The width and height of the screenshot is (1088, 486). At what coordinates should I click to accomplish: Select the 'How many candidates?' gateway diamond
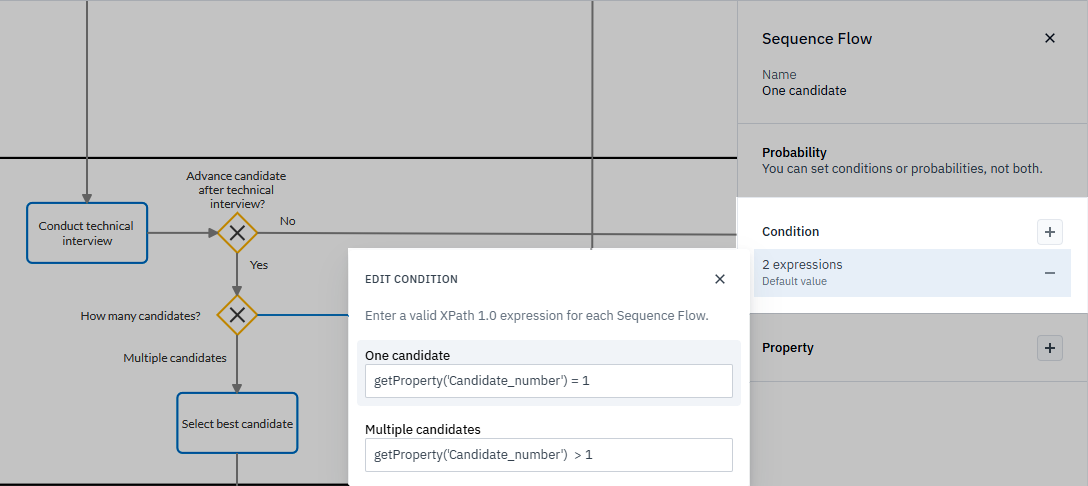tap(237, 316)
